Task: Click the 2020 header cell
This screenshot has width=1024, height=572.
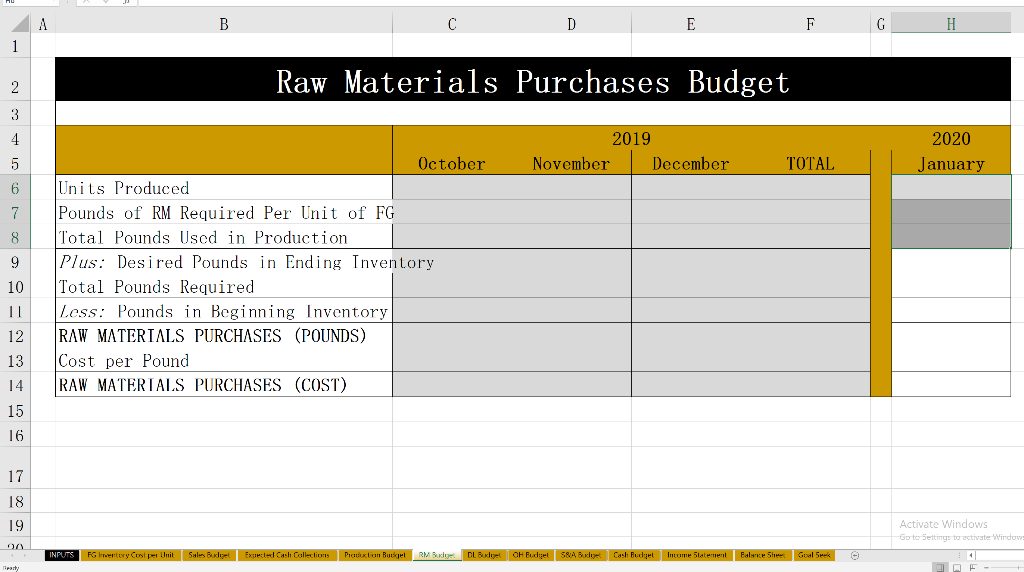Action: pyautogui.click(x=951, y=138)
